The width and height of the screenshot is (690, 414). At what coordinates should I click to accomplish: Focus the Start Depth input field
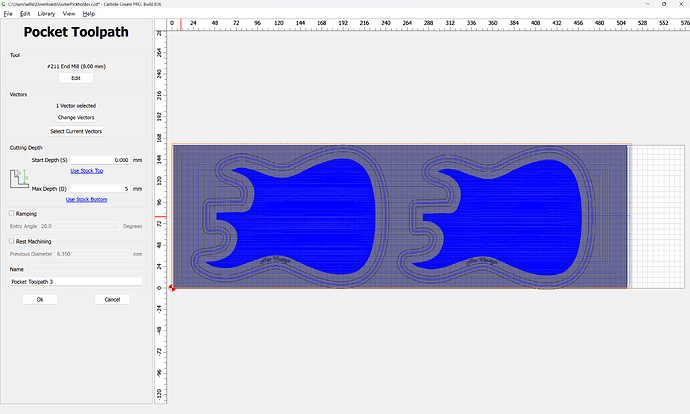point(100,160)
